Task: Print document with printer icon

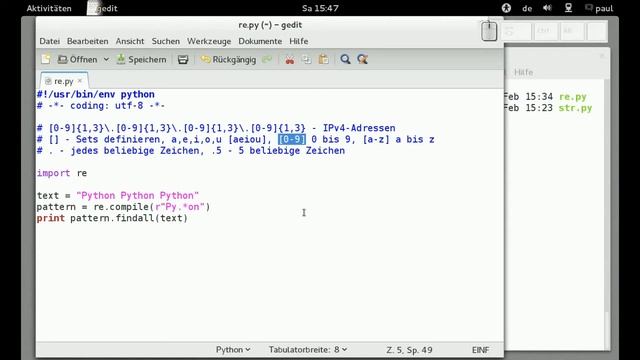Action: 183,60
